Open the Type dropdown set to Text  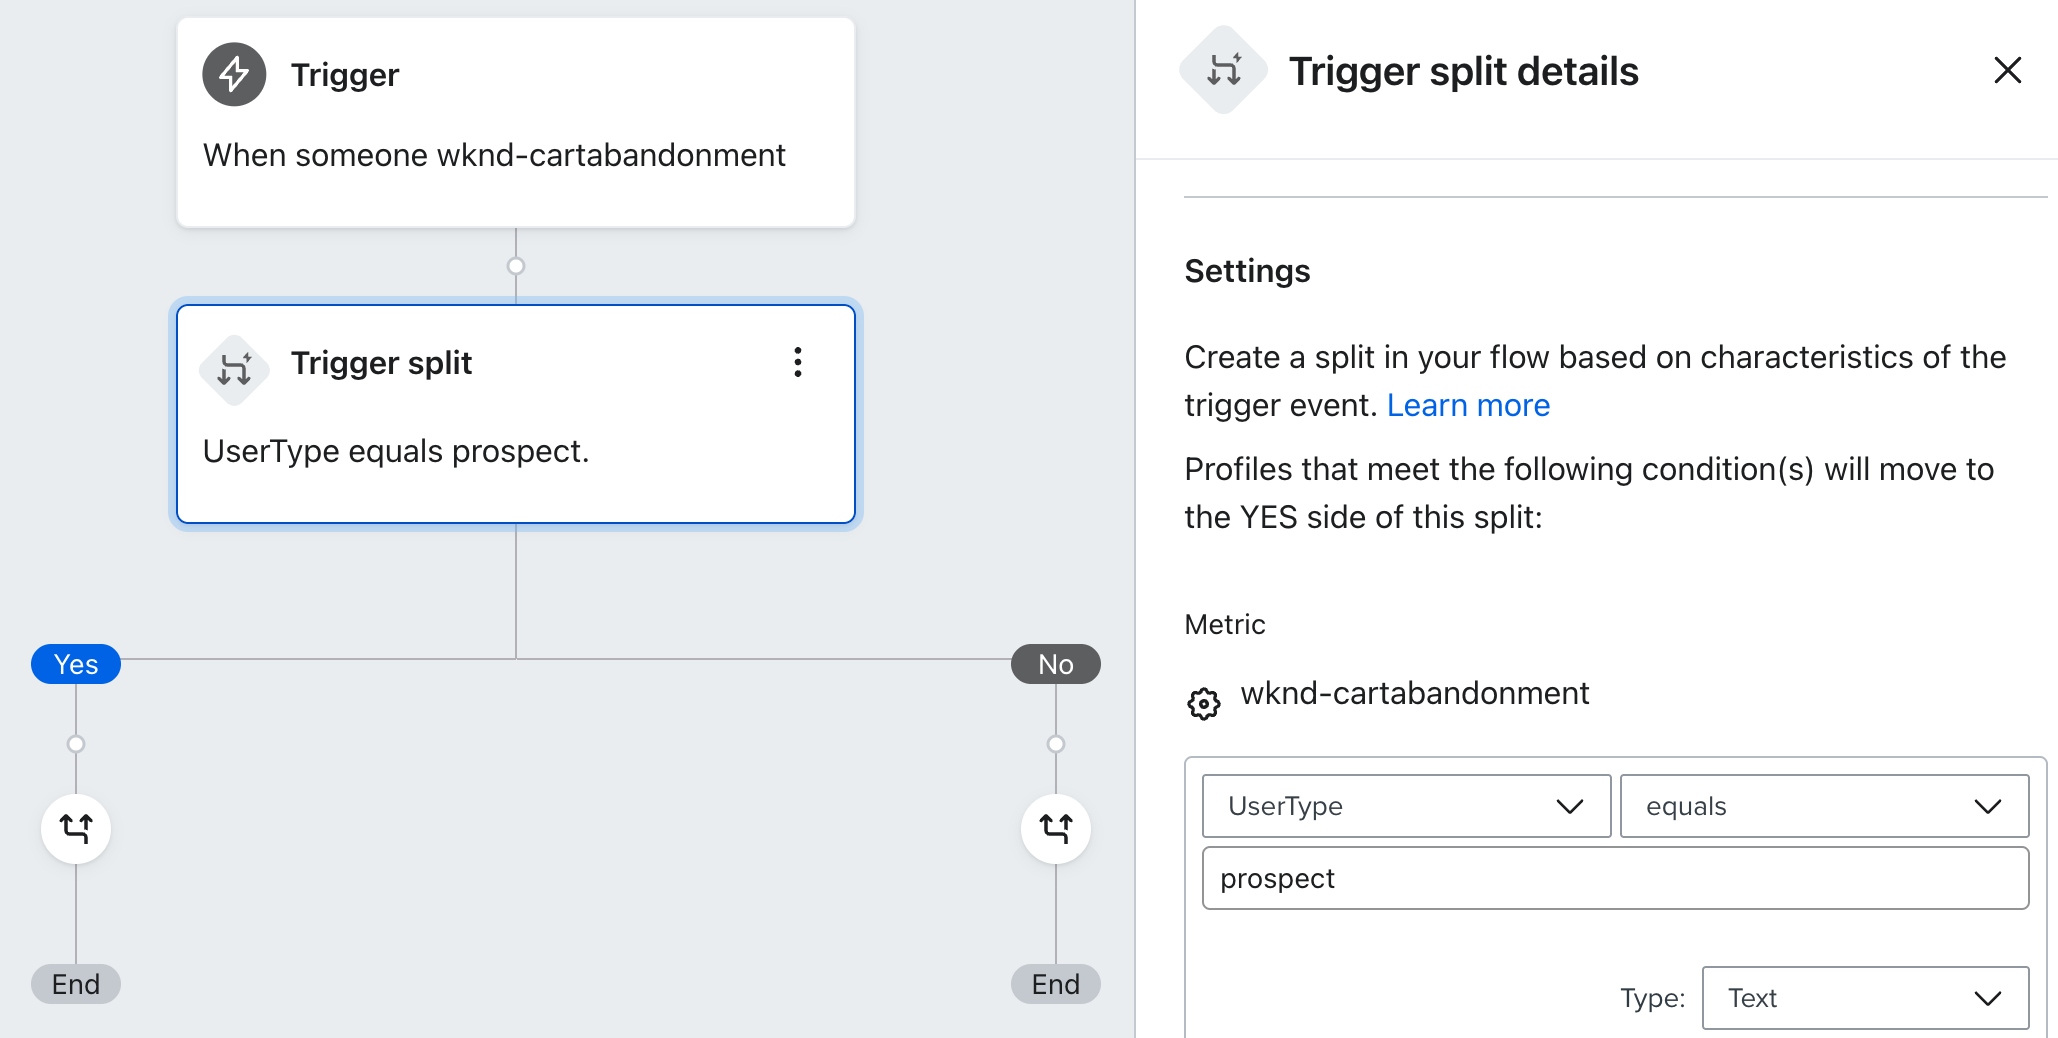1864,997
